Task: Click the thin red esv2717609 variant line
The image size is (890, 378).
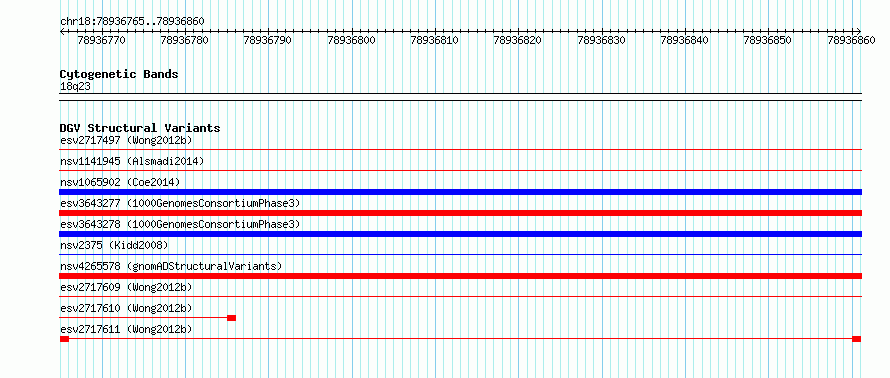Action: 460,296
